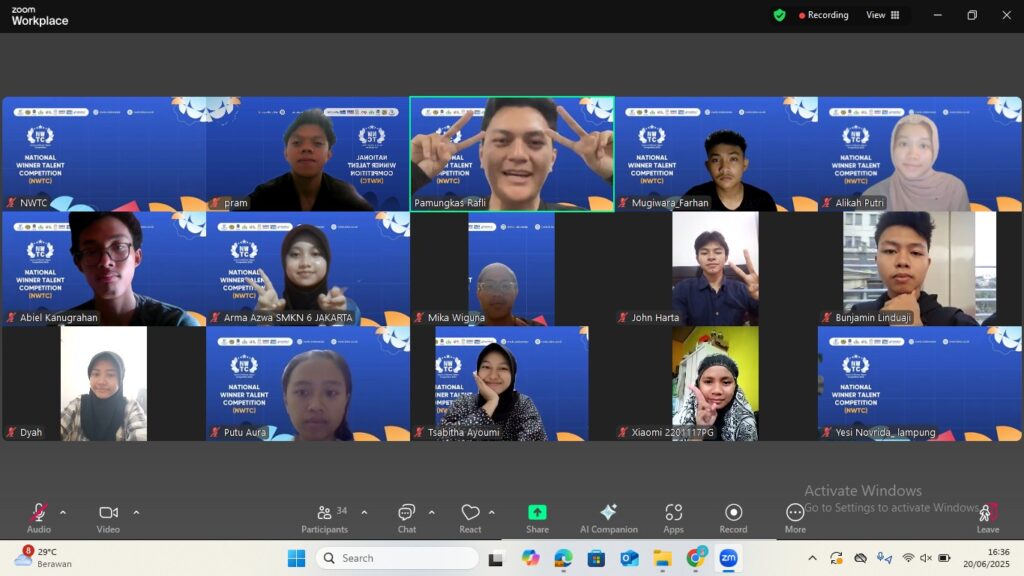Open React emoji menu

pos(470,519)
